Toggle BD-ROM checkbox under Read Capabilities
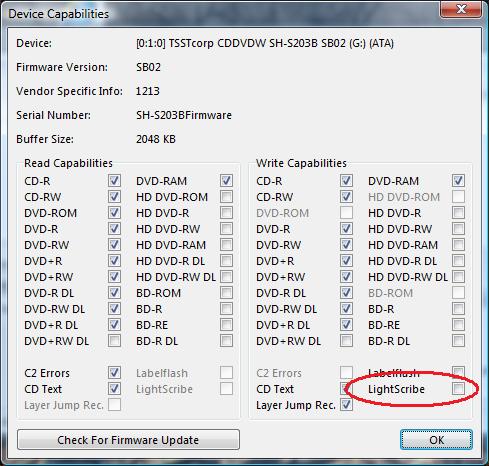 pyautogui.click(x=226, y=293)
